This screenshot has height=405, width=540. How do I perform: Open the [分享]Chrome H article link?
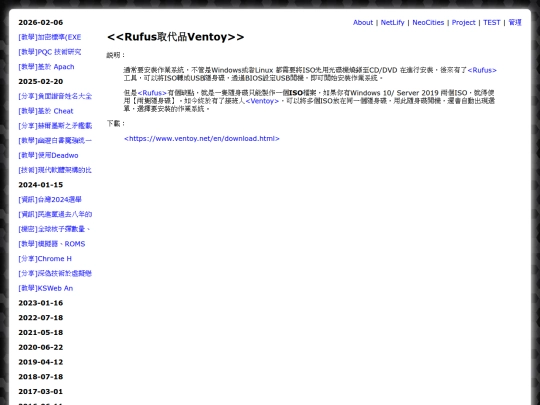click(x=45, y=259)
